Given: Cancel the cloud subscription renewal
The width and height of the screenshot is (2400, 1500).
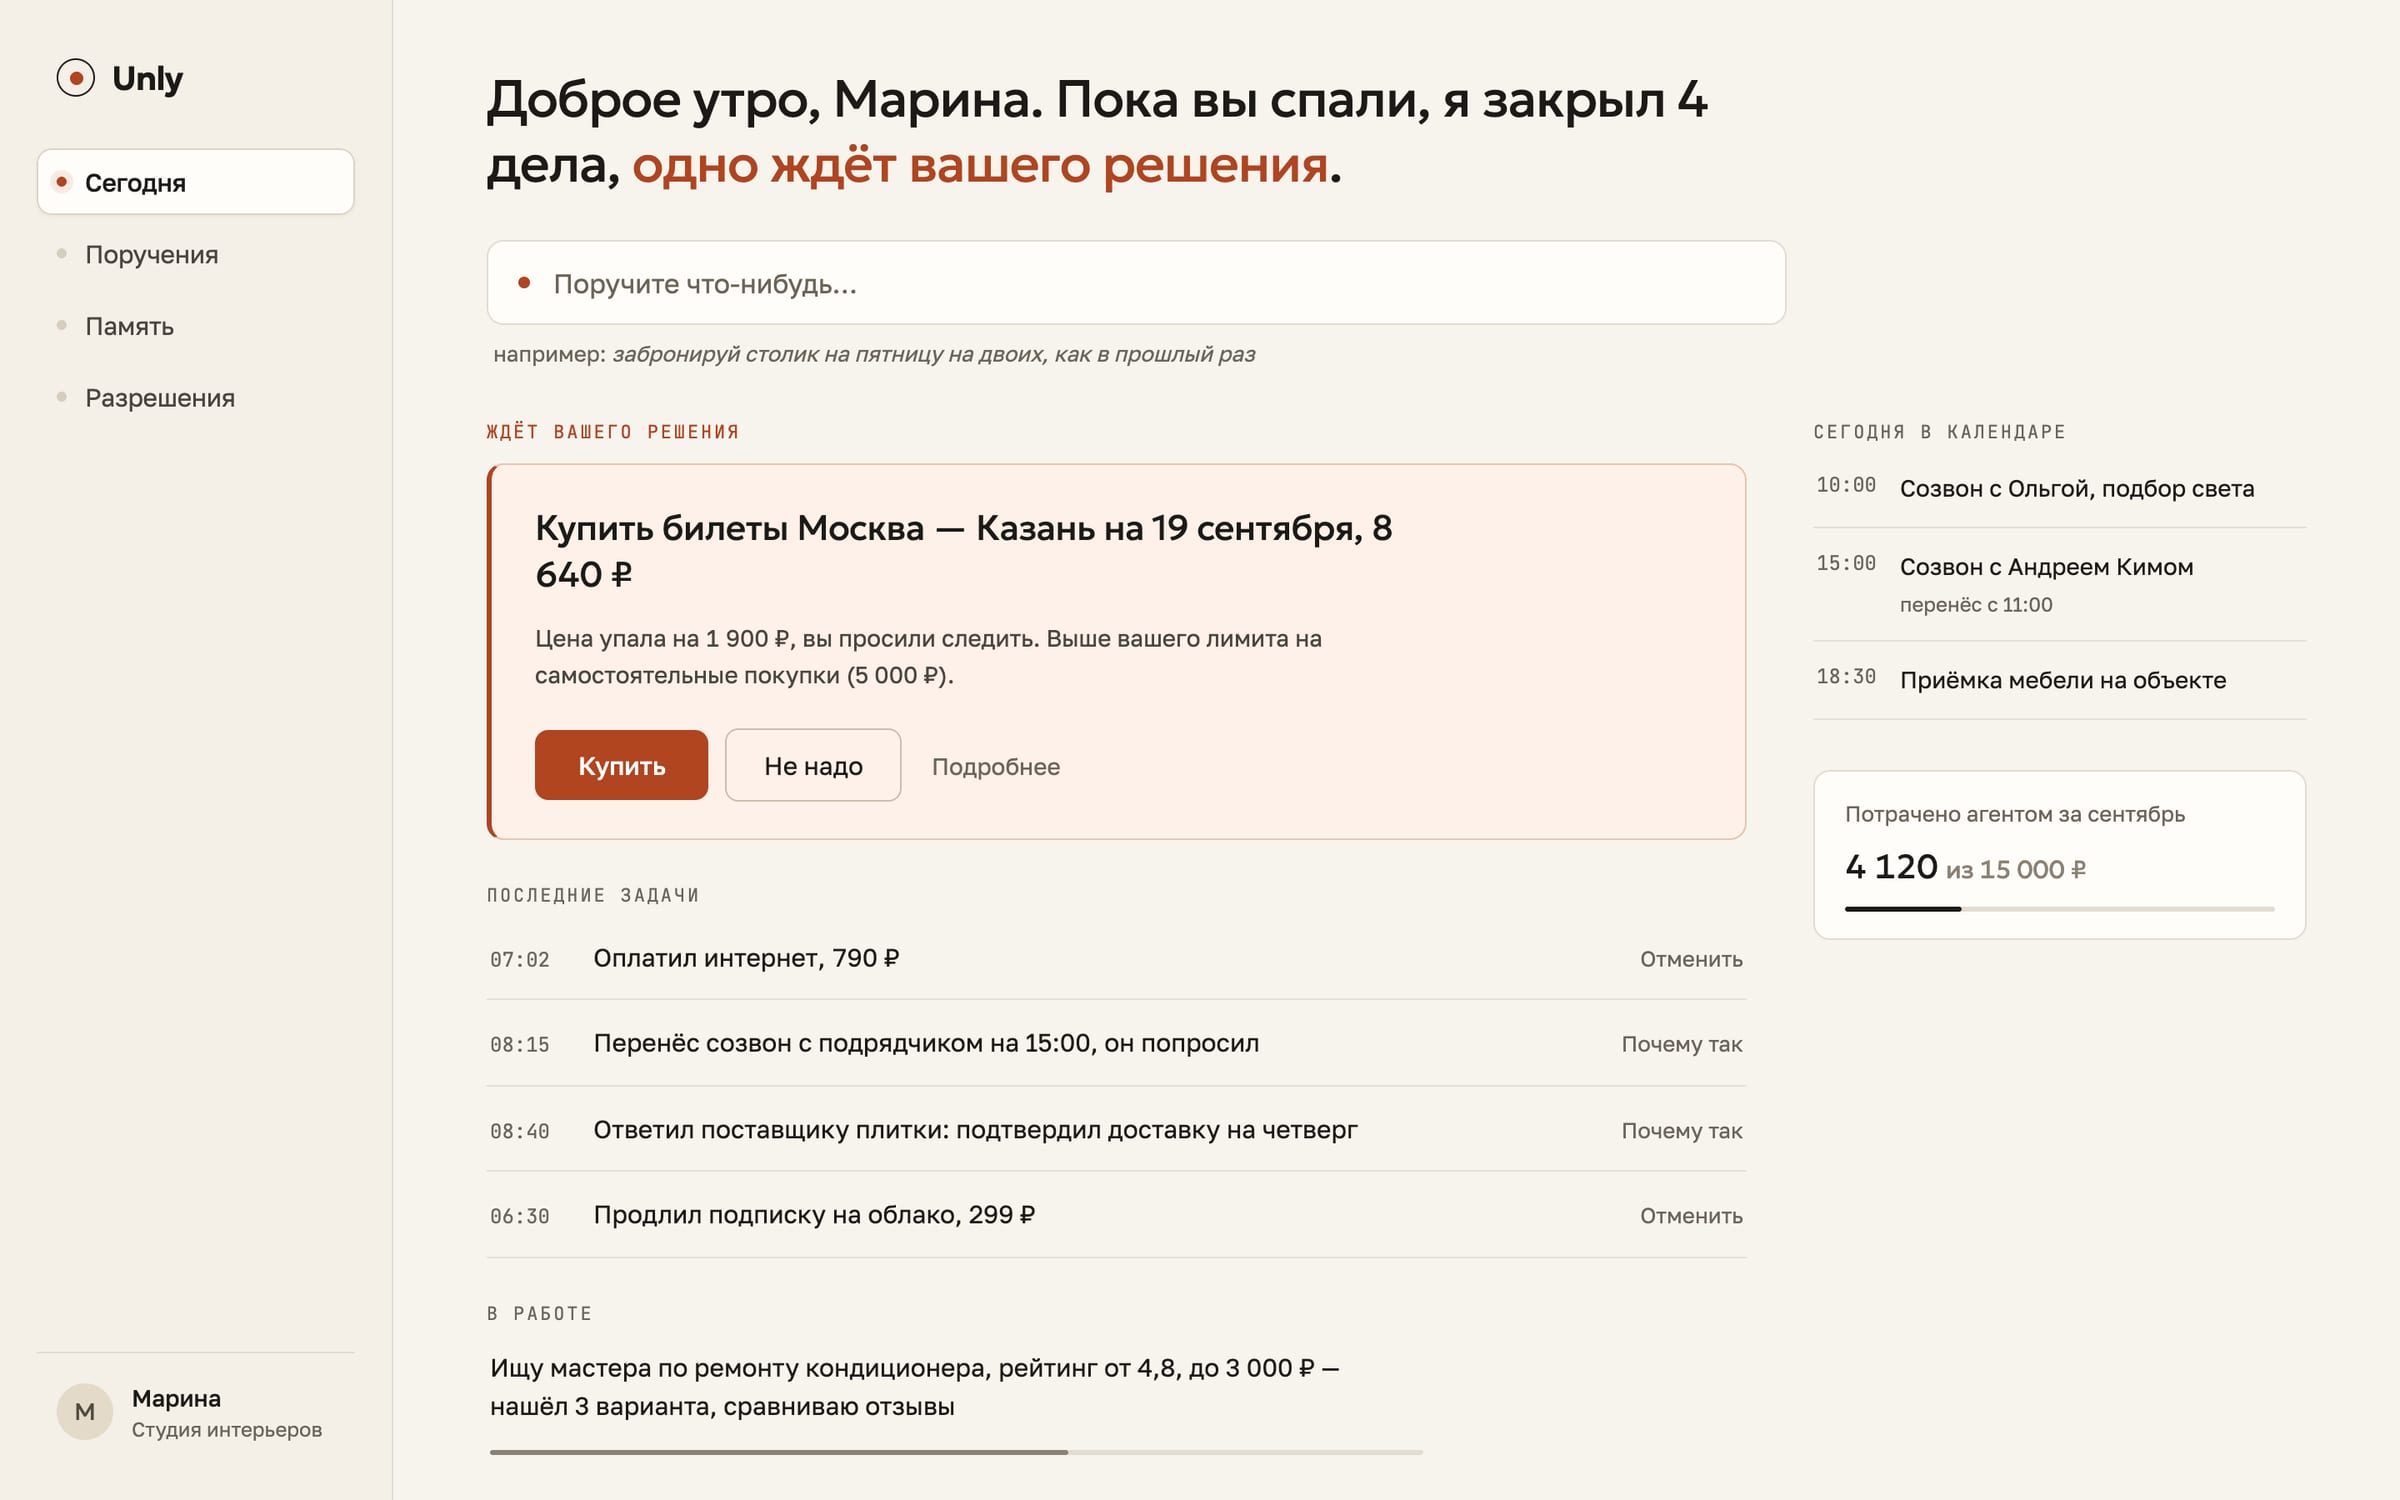Looking at the screenshot, I should click(1691, 1216).
